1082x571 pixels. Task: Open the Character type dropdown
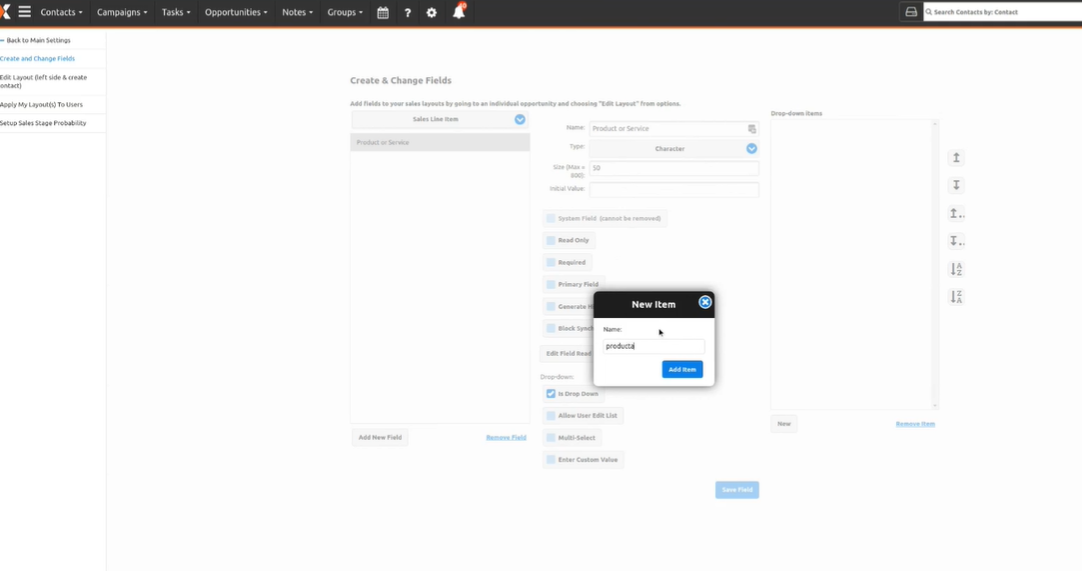coord(751,148)
